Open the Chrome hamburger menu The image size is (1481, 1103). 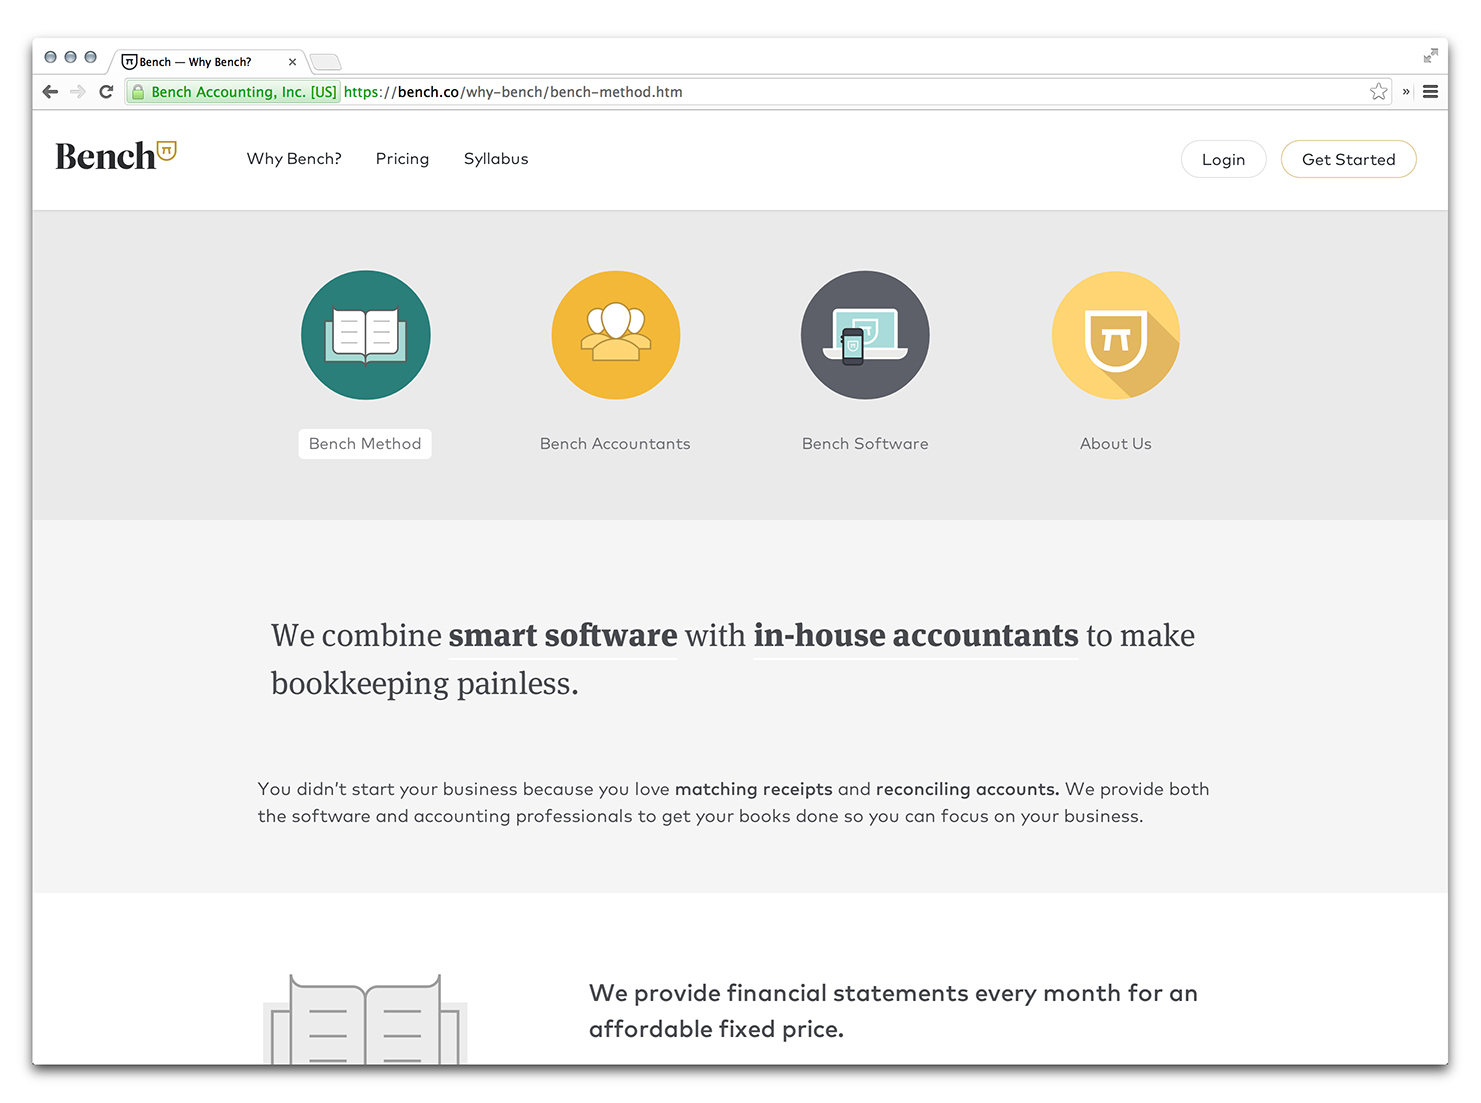coord(1430,92)
